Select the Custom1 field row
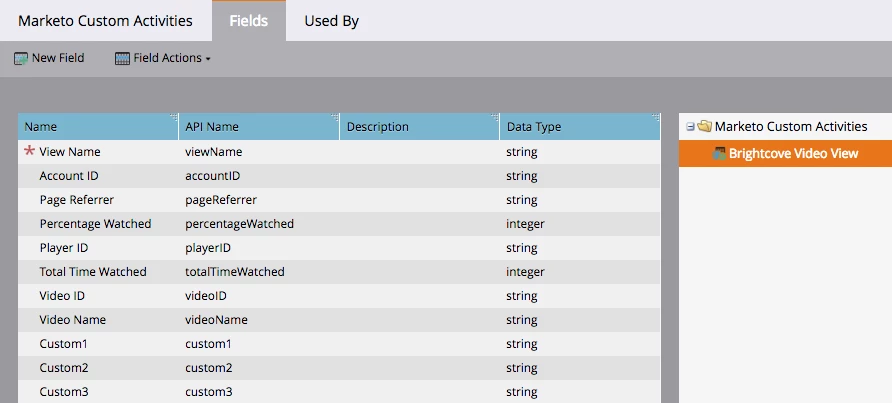 [339, 343]
